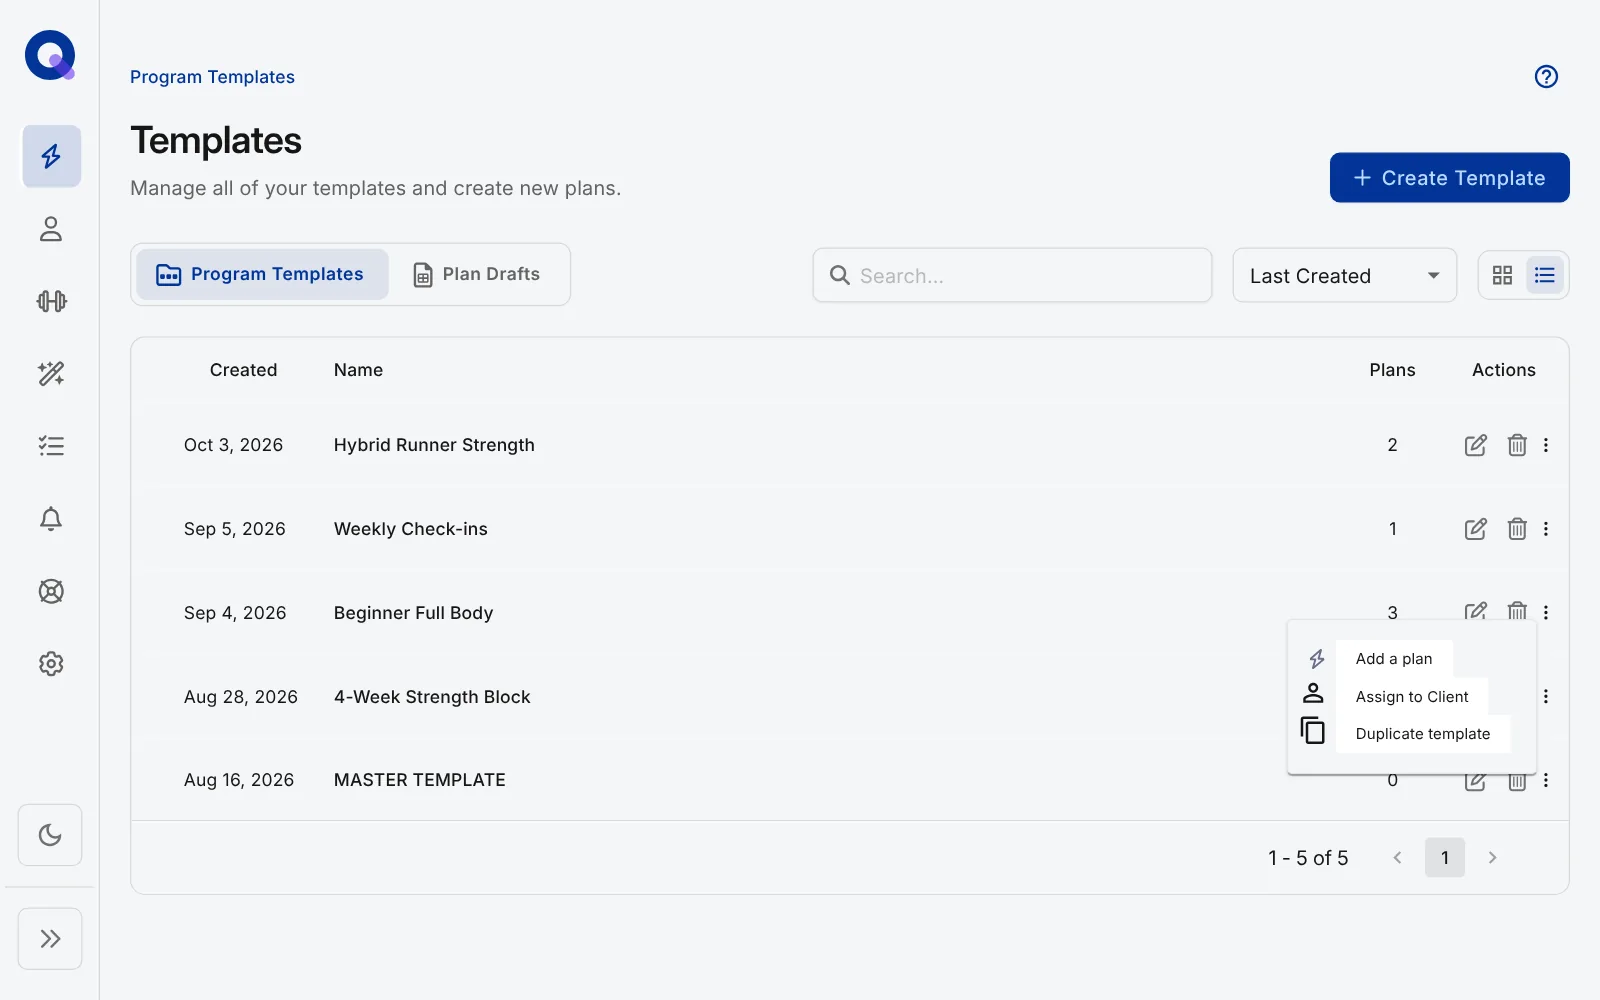Viewport: 1600px width, 1000px height.
Task: Open the Last Created sort dropdown
Action: click(x=1344, y=275)
